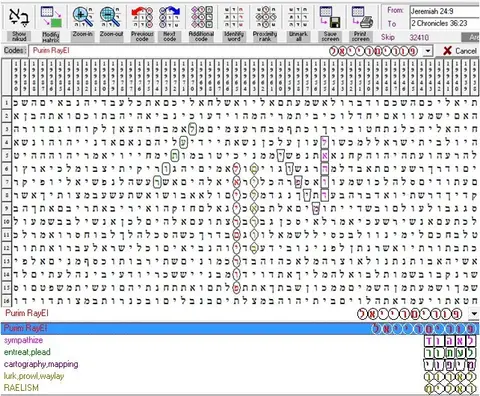Screen dimensions: 480x396
Task: Click the From field Jeremiah 24:9
Action: (445, 11)
